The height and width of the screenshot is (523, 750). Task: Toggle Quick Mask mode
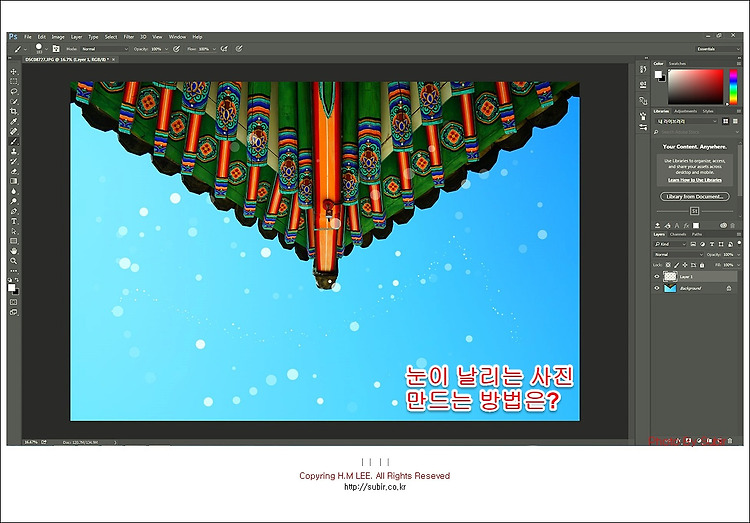(x=14, y=302)
